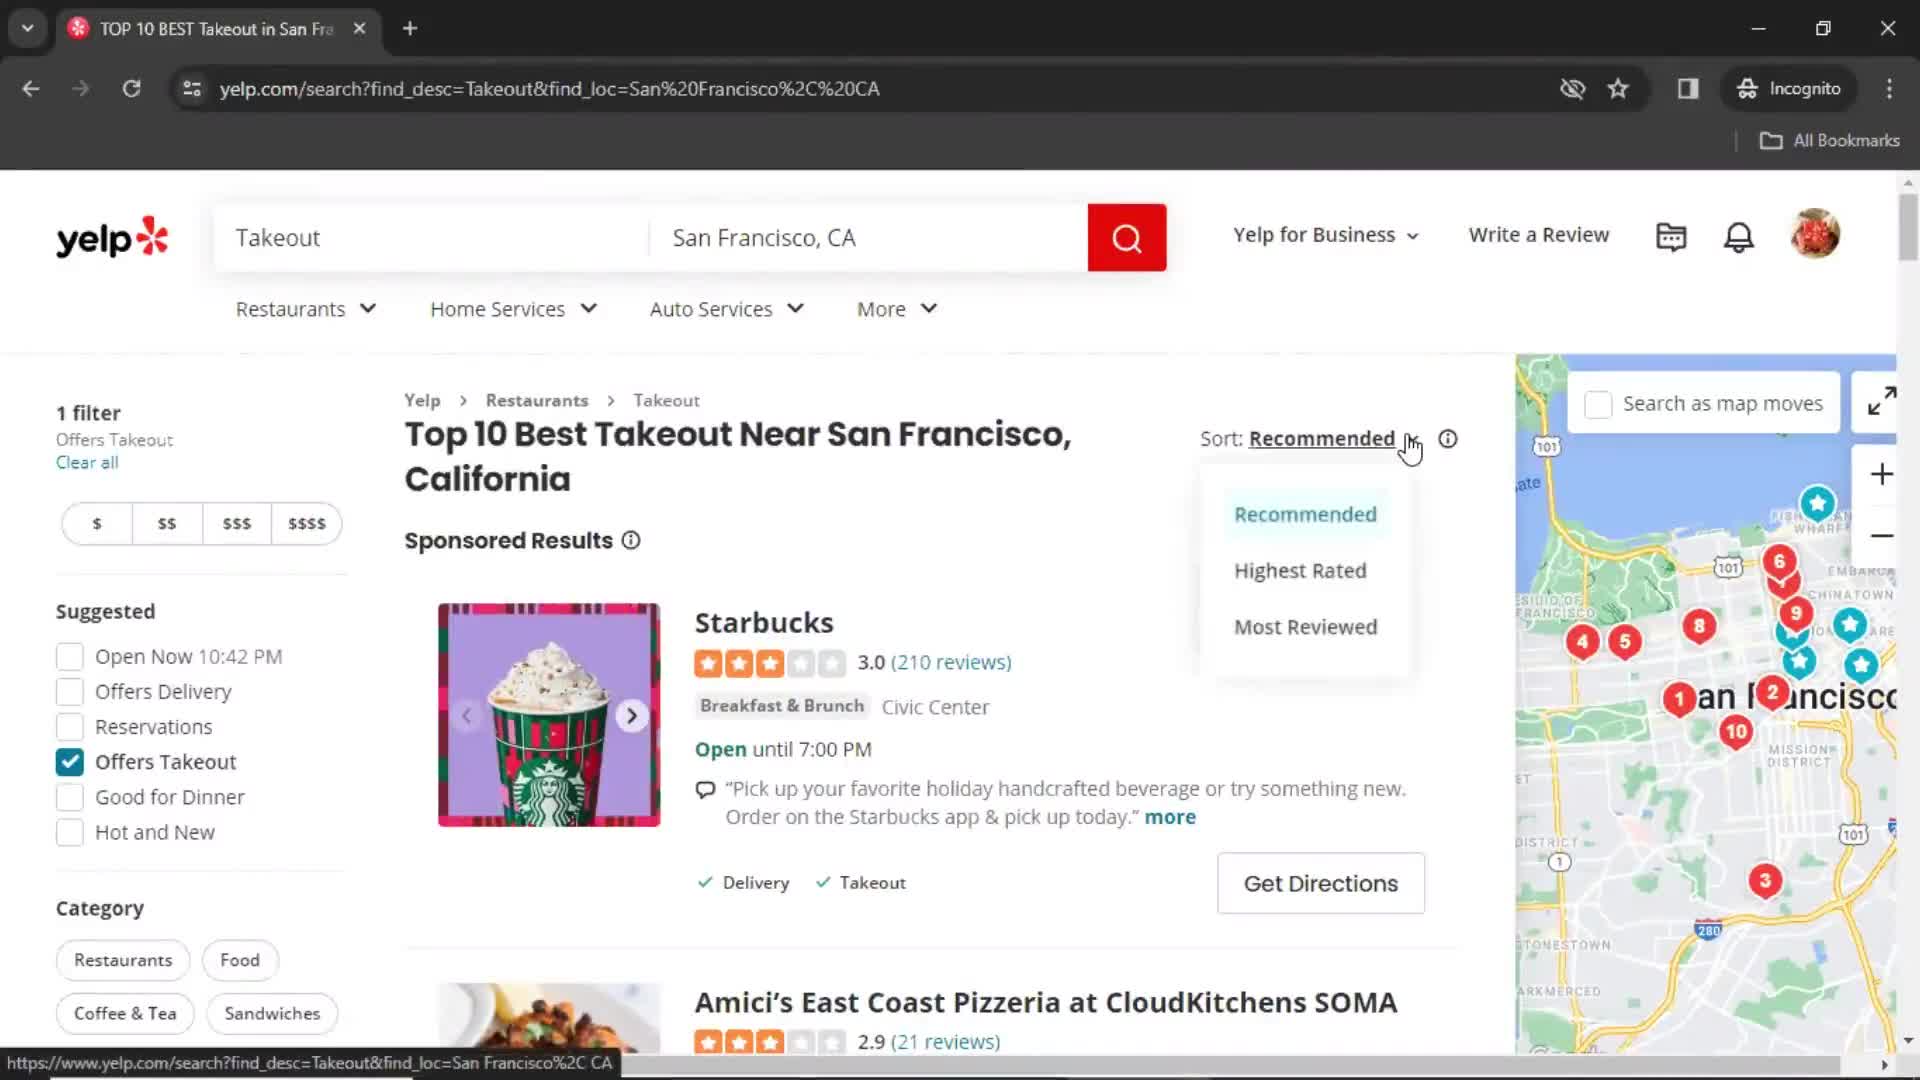The image size is (1920, 1080).
Task: Check Good for Dinner filter
Action: pyautogui.click(x=70, y=797)
